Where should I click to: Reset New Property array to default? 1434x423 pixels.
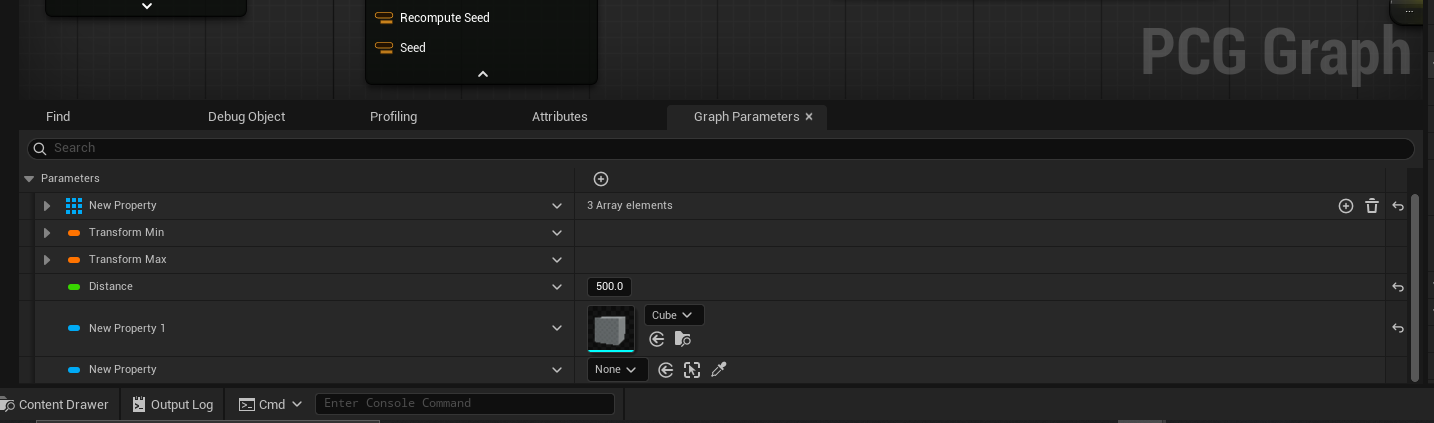(x=1398, y=206)
